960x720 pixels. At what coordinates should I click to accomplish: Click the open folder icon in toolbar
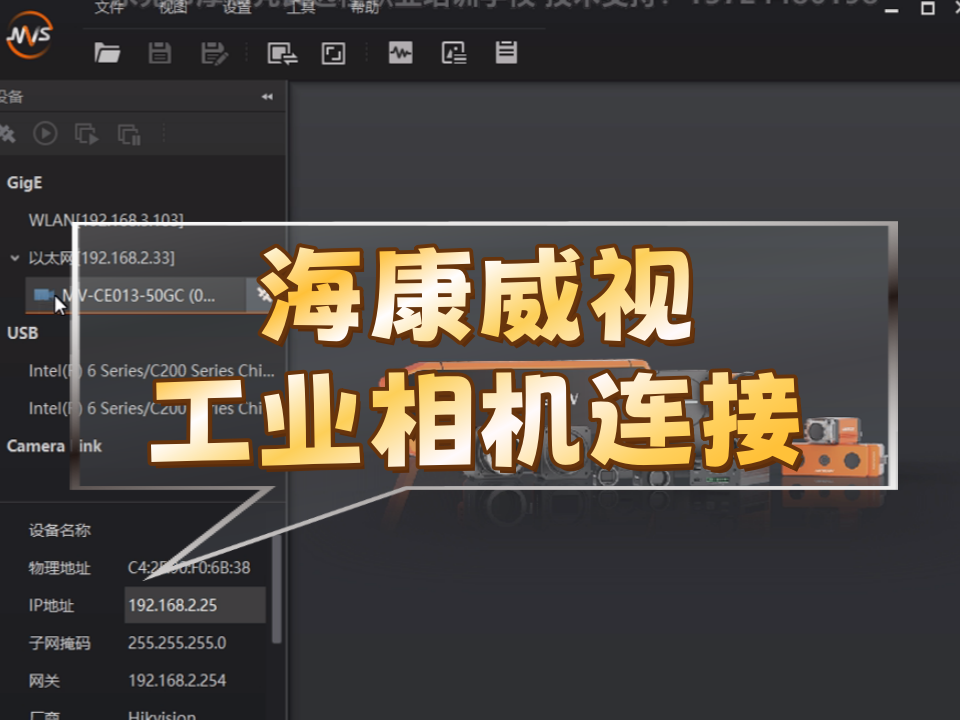(107, 53)
